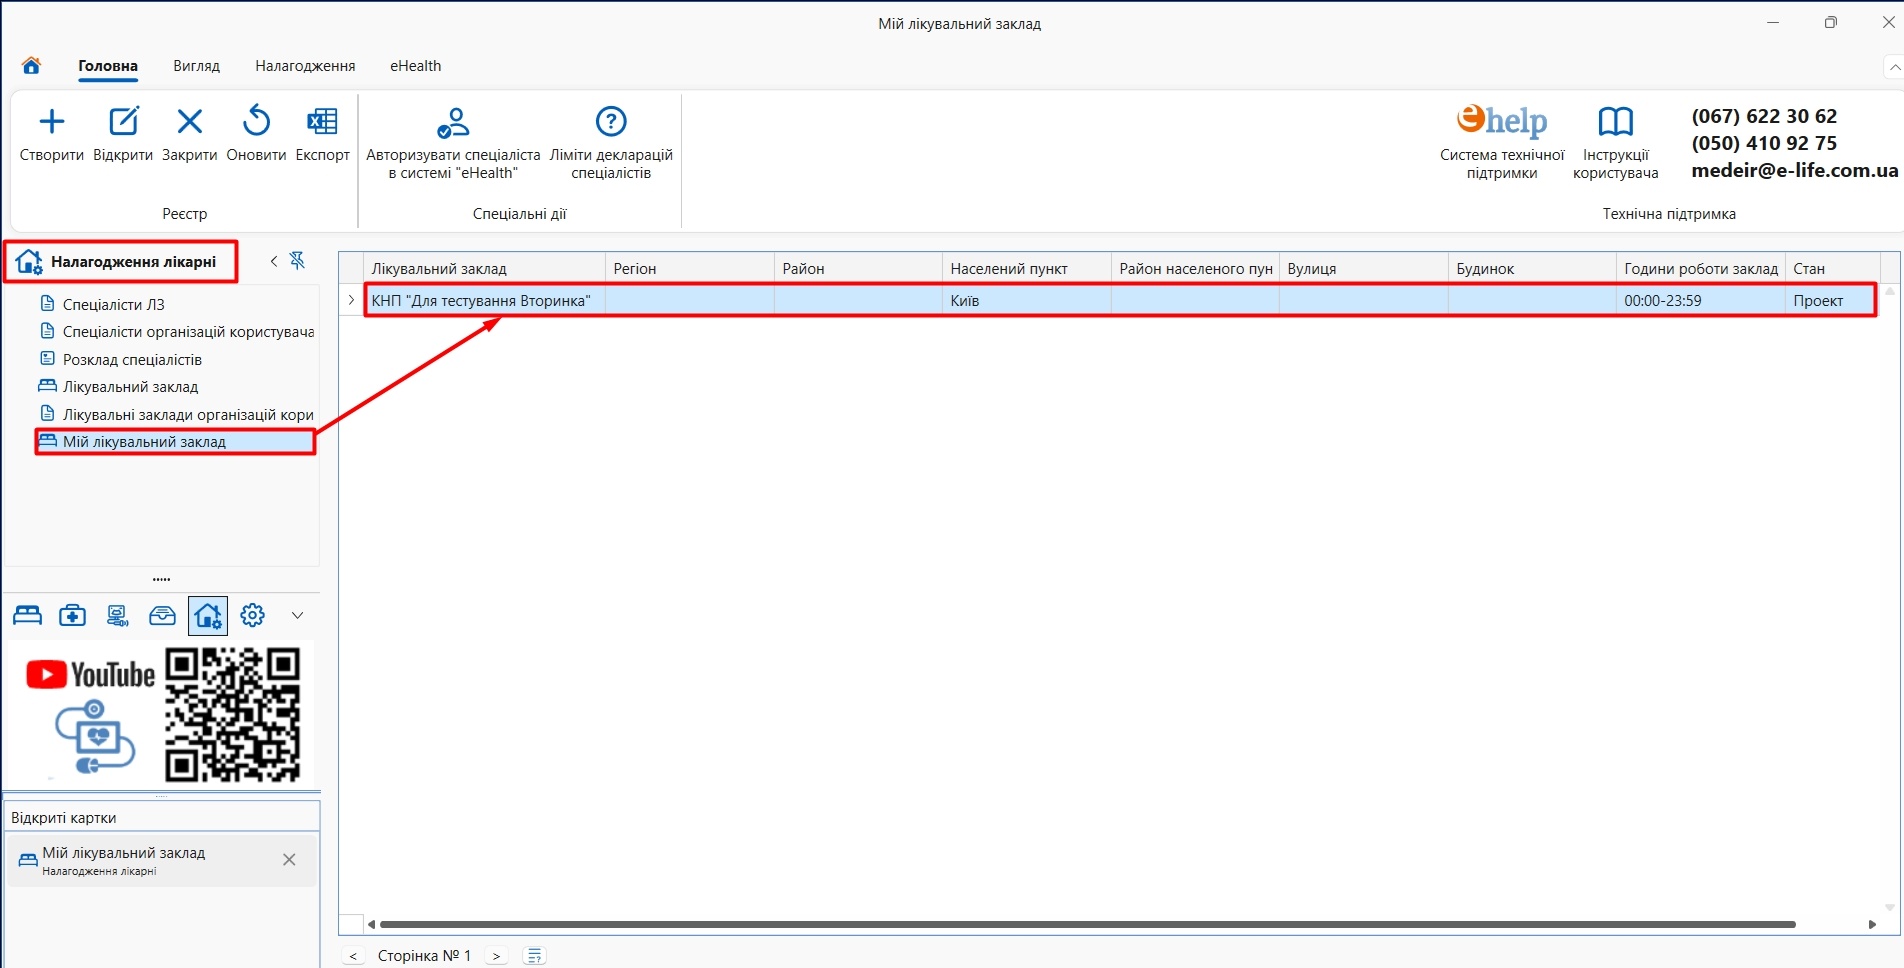Sort by the Населений пункт column header

[x=1009, y=269]
